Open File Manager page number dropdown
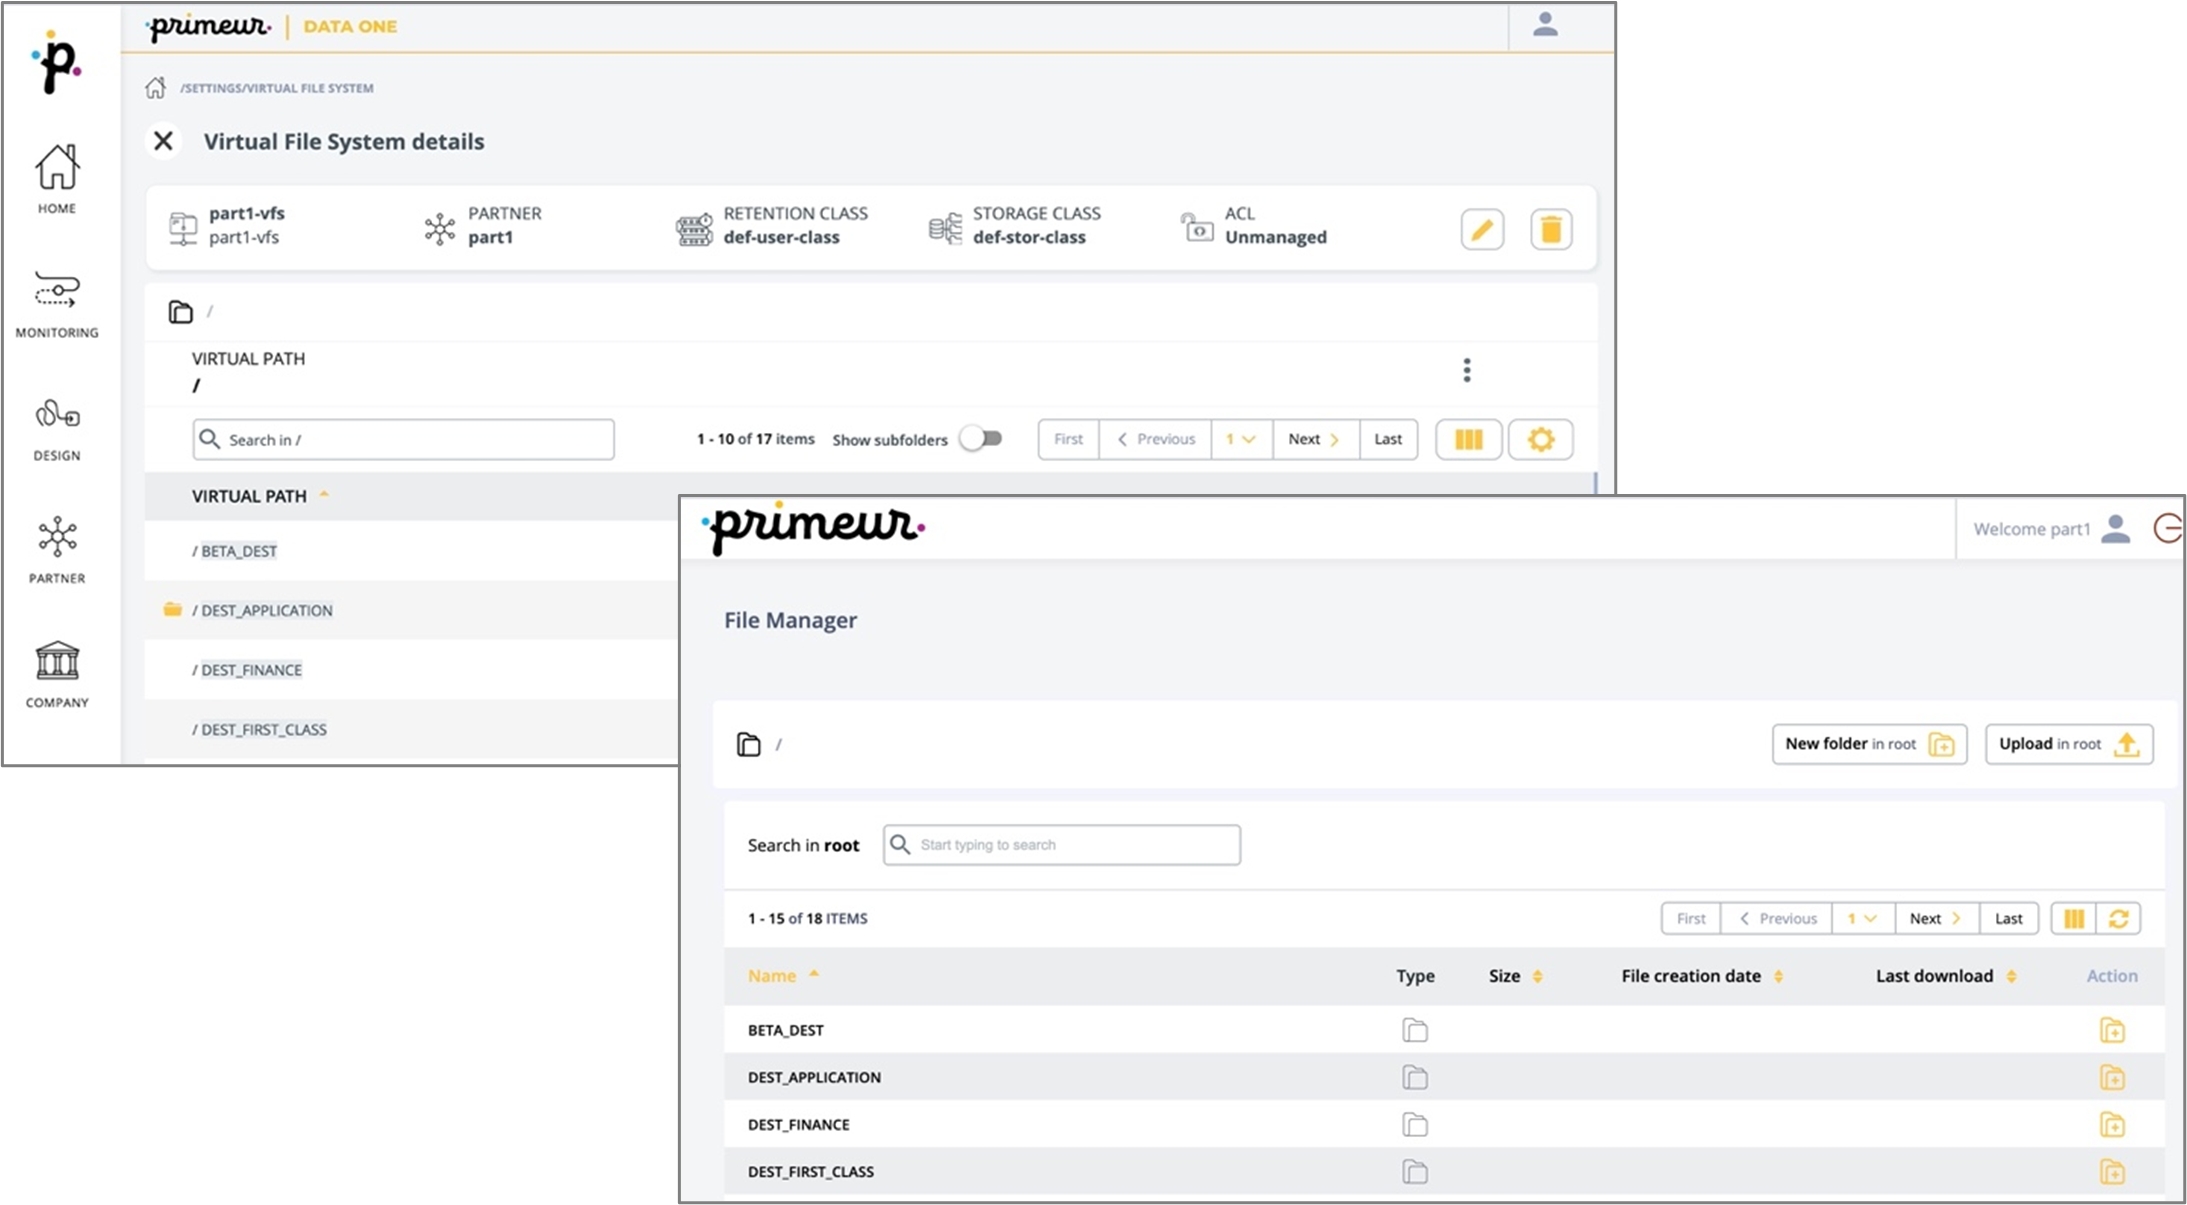The width and height of the screenshot is (2187, 1205). [1862, 918]
